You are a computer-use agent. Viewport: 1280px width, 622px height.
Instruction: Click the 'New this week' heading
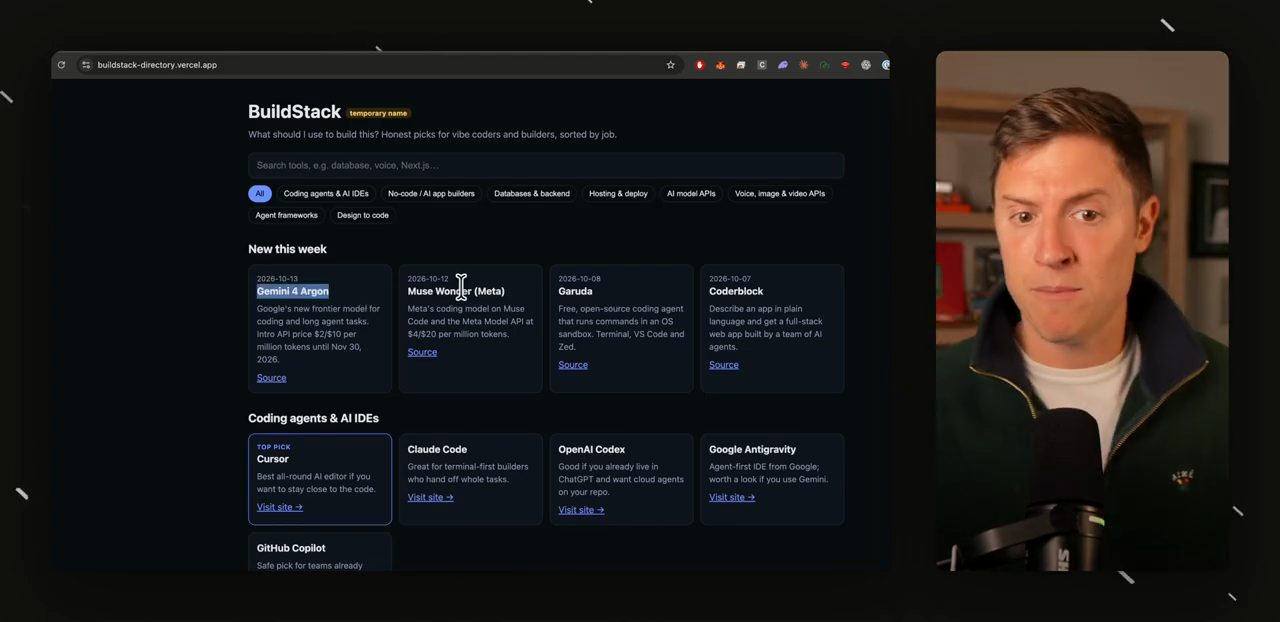point(287,249)
